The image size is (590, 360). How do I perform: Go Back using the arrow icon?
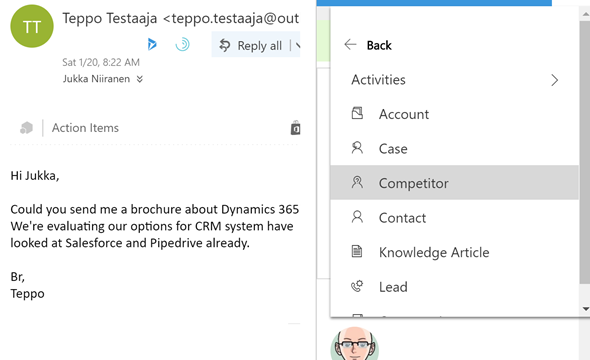tap(350, 45)
